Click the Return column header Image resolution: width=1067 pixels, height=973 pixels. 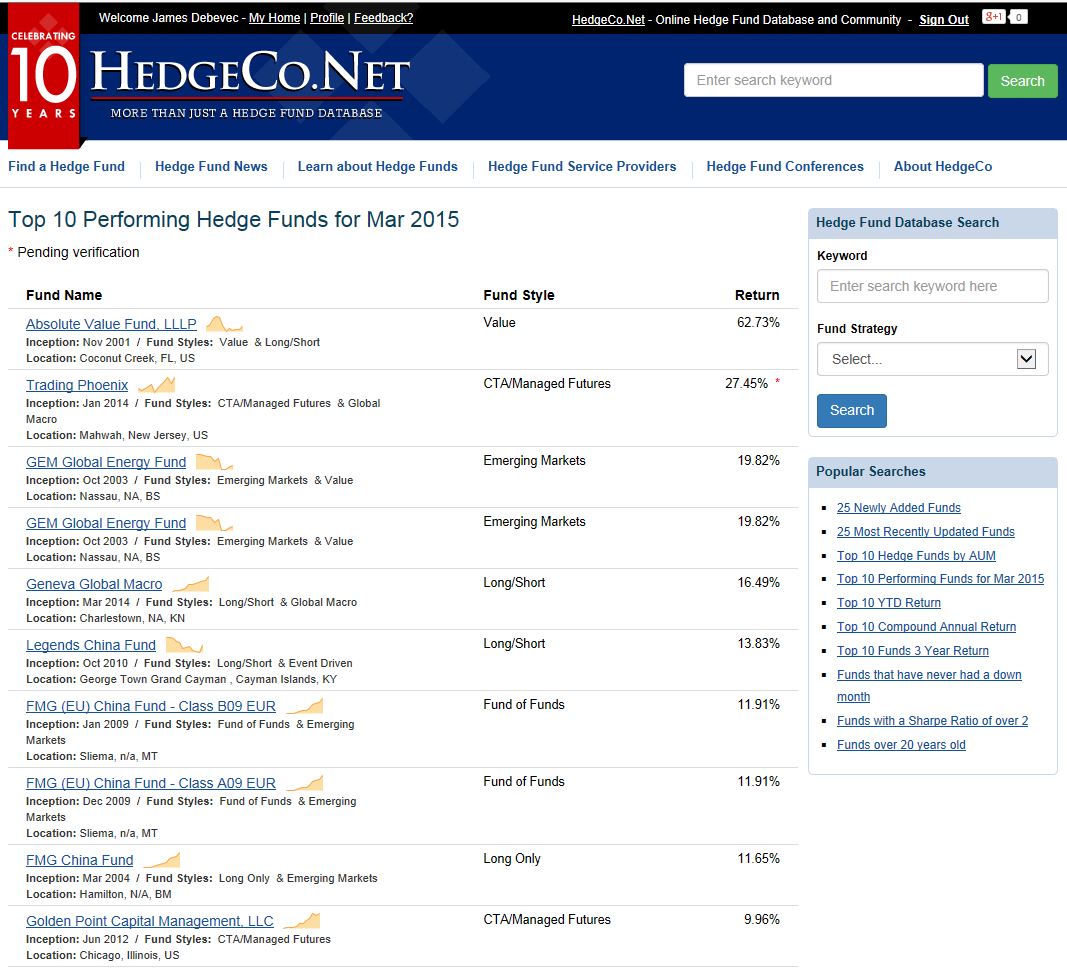(757, 295)
